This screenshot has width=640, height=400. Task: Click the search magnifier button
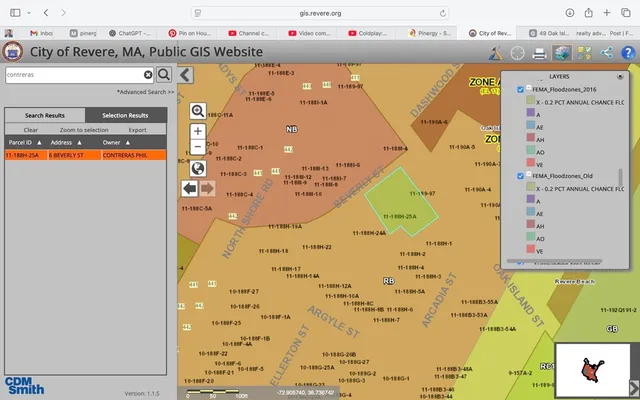pyautogui.click(x=163, y=74)
